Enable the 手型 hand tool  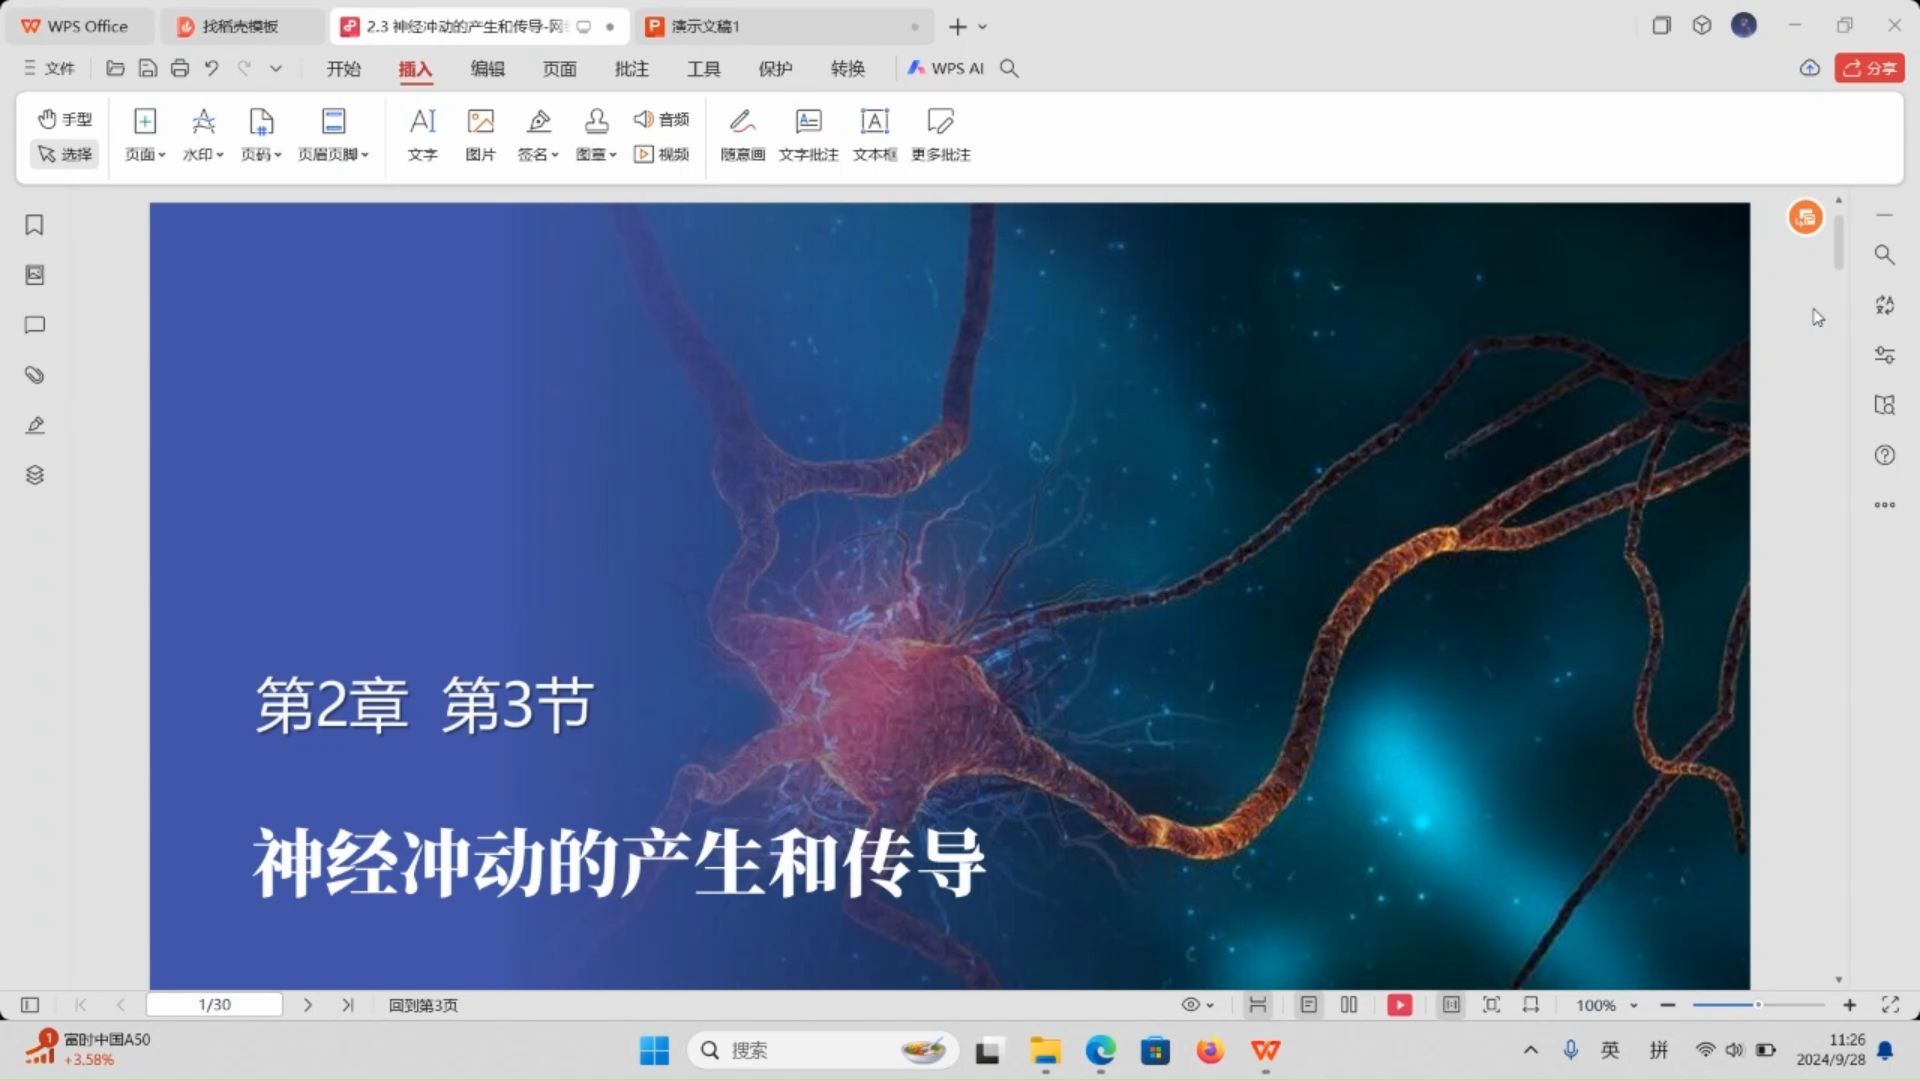click(x=64, y=118)
